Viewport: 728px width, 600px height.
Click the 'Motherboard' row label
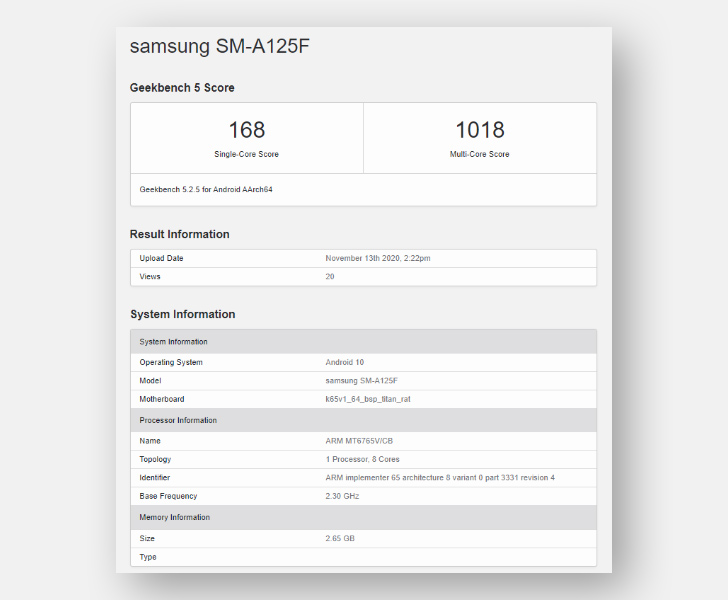click(x=162, y=399)
